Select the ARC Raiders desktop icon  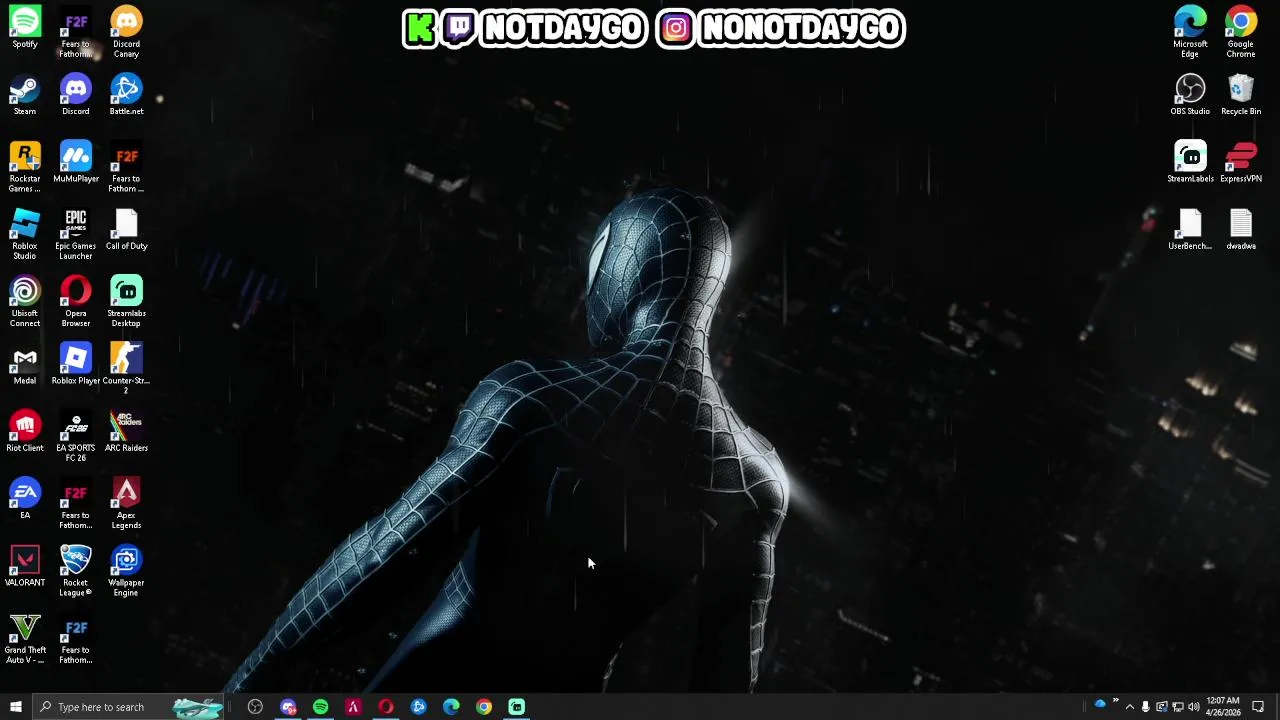click(x=126, y=431)
